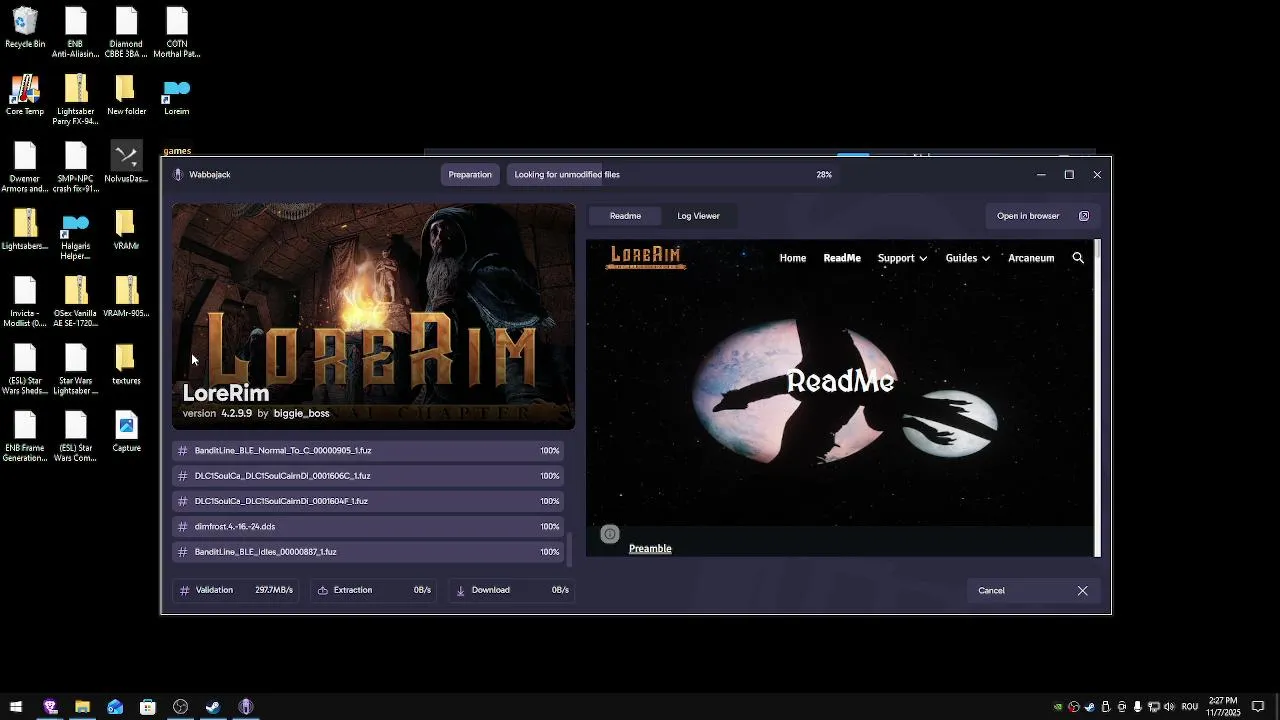Click the volume speaker tray icon
This screenshot has width=1280, height=720.
[1170, 707]
